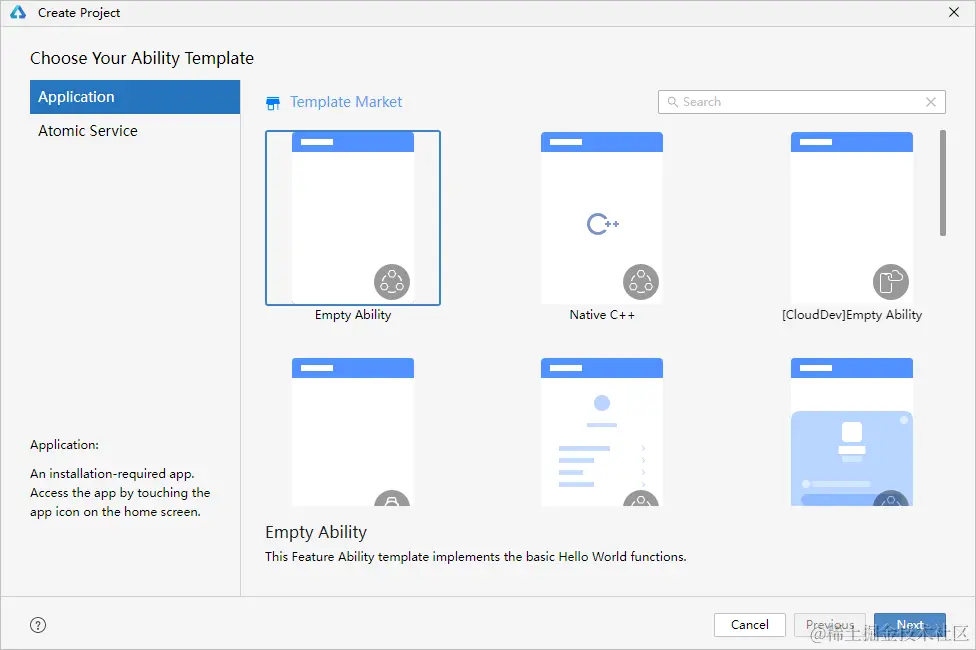Viewport: 976px width, 650px height.
Task: Click the '[CloudDev]Empty Ability' label
Action: click(852, 315)
